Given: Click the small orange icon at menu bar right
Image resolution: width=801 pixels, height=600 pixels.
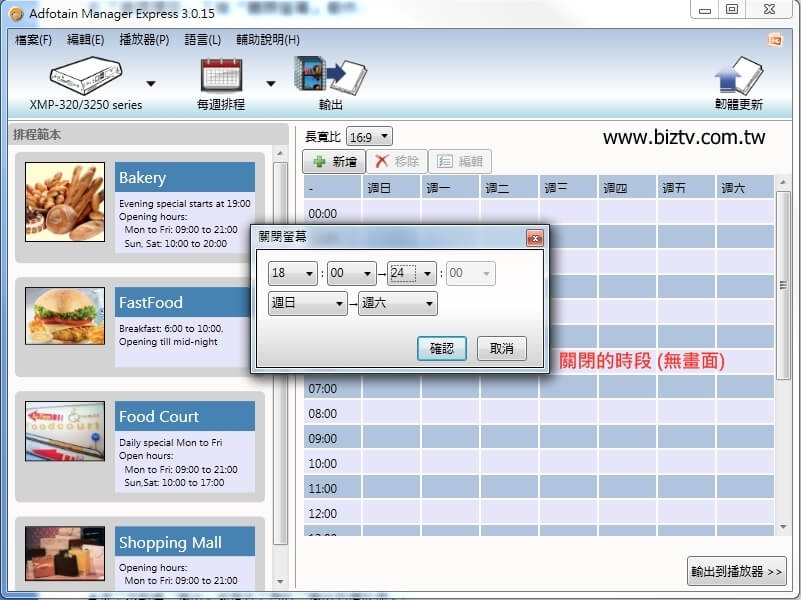Looking at the screenshot, I should point(774,39).
